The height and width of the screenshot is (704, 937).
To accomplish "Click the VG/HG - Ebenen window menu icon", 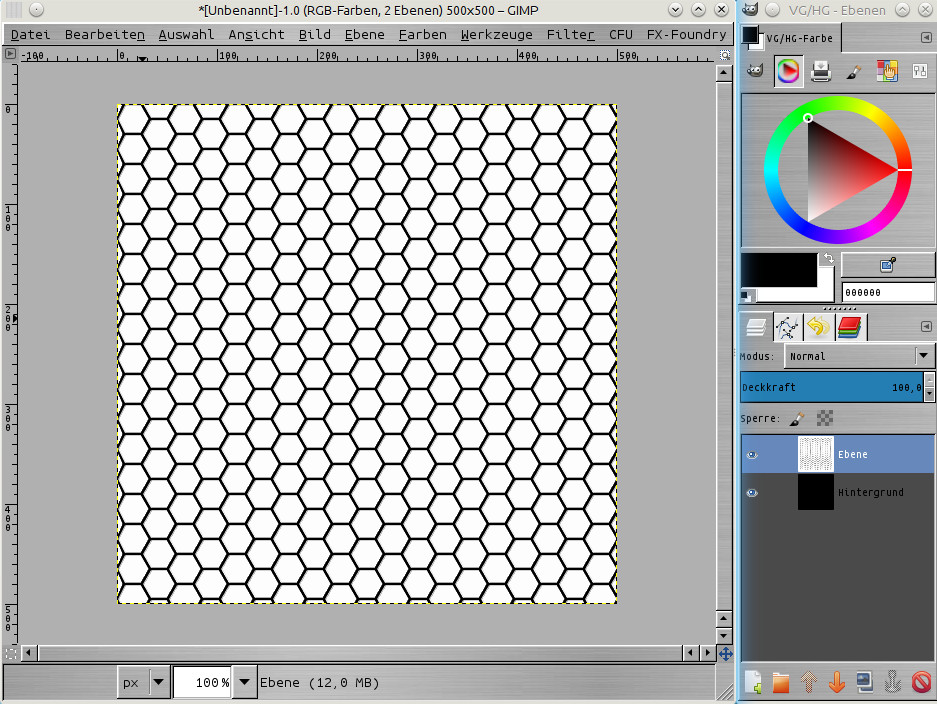I will 750,9.
